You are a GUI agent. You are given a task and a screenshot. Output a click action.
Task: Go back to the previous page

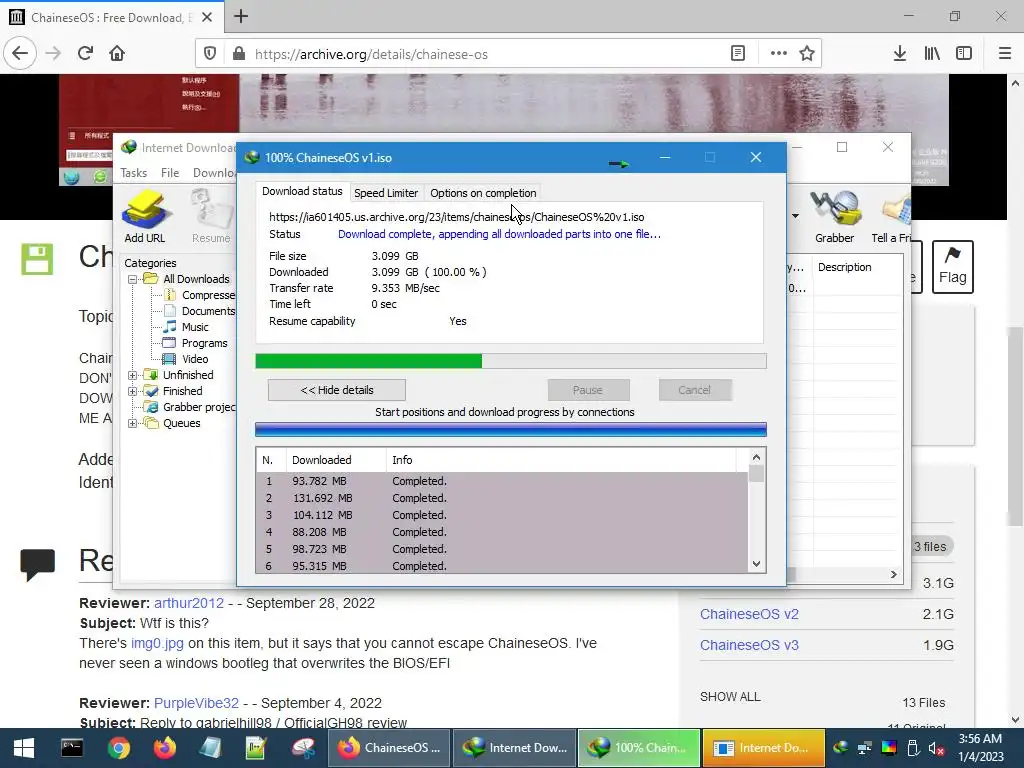(20, 54)
